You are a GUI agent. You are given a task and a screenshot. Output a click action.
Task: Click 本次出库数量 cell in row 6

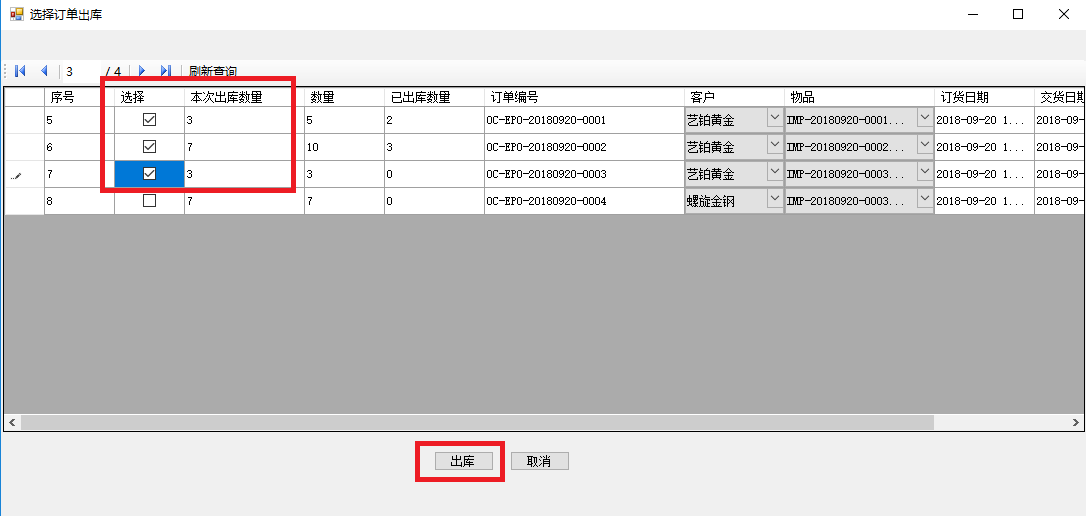click(x=244, y=147)
